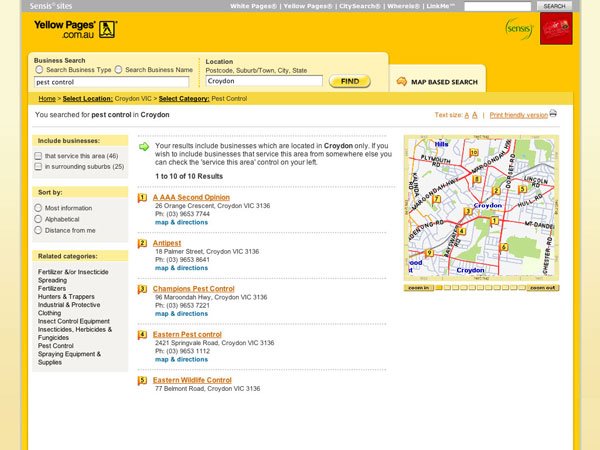600x450 pixels.
Task: Enable the 'that service this area (46)' checkbox
Action: click(x=39, y=156)
